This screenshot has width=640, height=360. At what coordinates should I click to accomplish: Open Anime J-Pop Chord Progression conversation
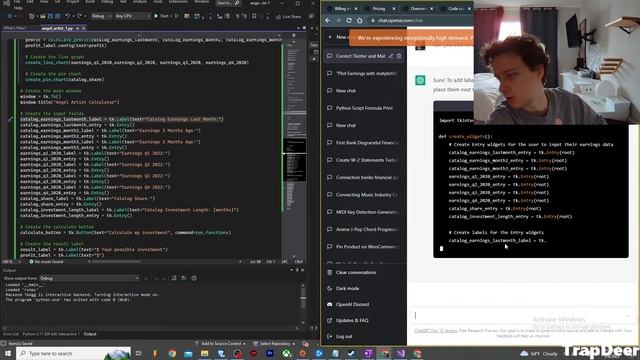(364, 229)
